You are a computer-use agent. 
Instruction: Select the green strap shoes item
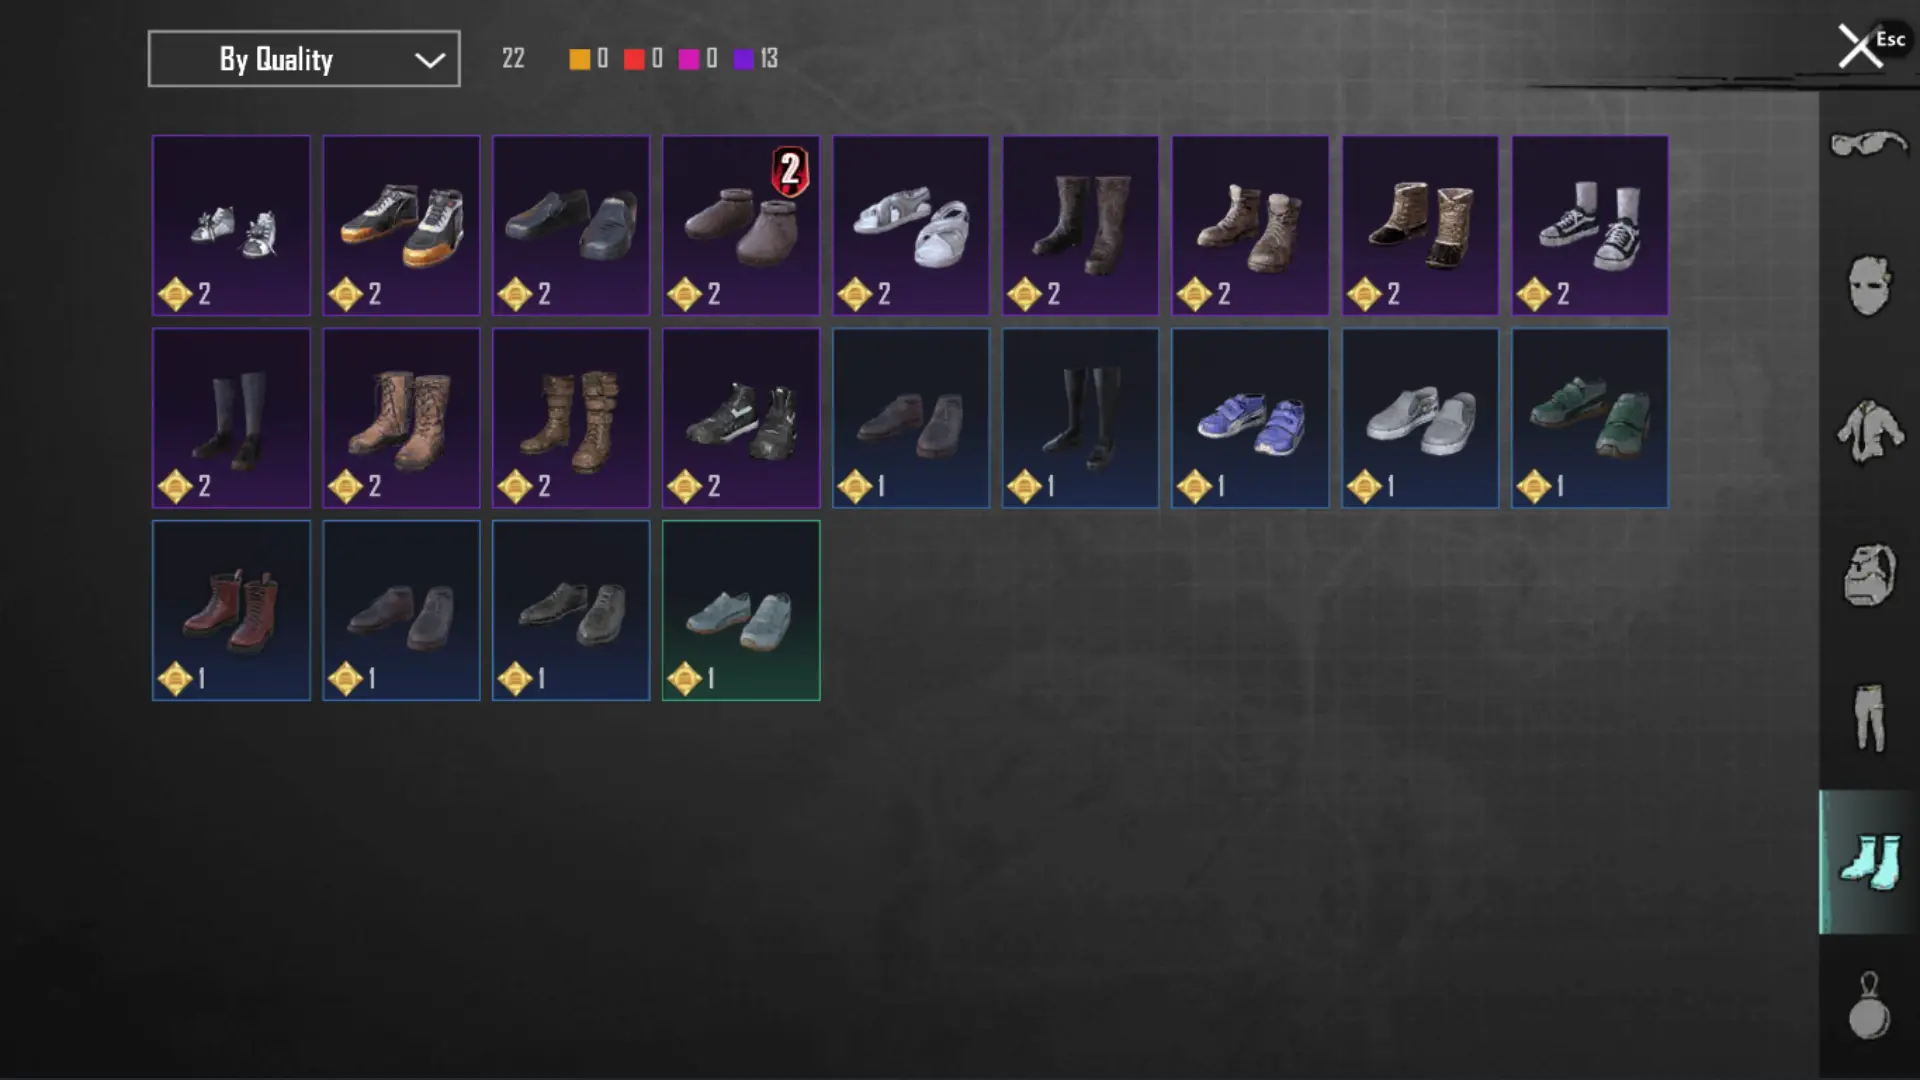pos(1590,418)
